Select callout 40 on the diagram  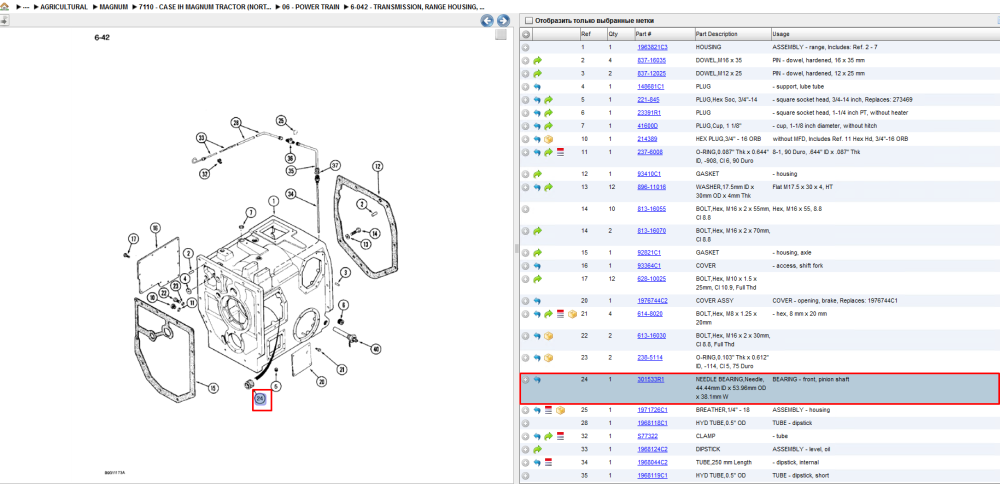[376, 349]
